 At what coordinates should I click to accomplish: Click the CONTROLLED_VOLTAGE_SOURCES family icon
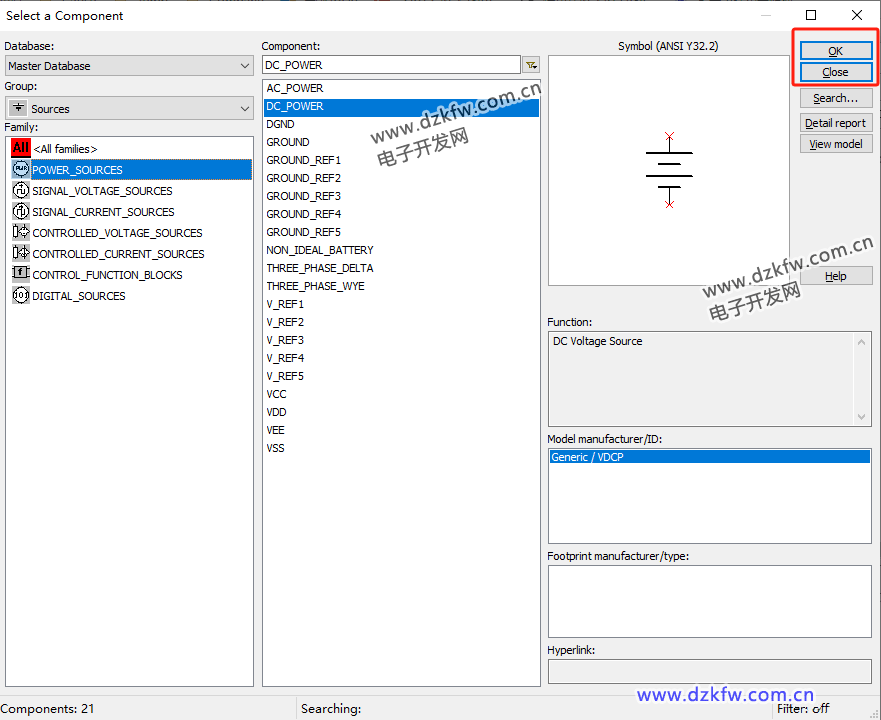point(20,232)
